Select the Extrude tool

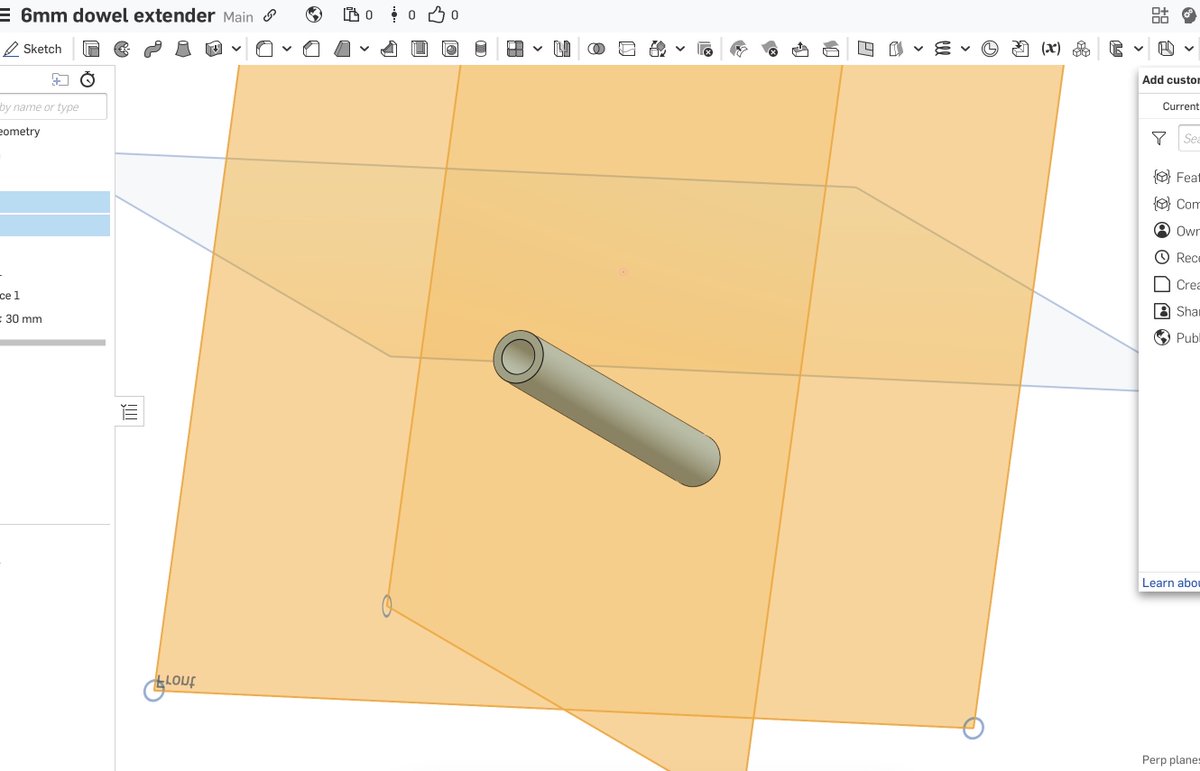(91, 48)
